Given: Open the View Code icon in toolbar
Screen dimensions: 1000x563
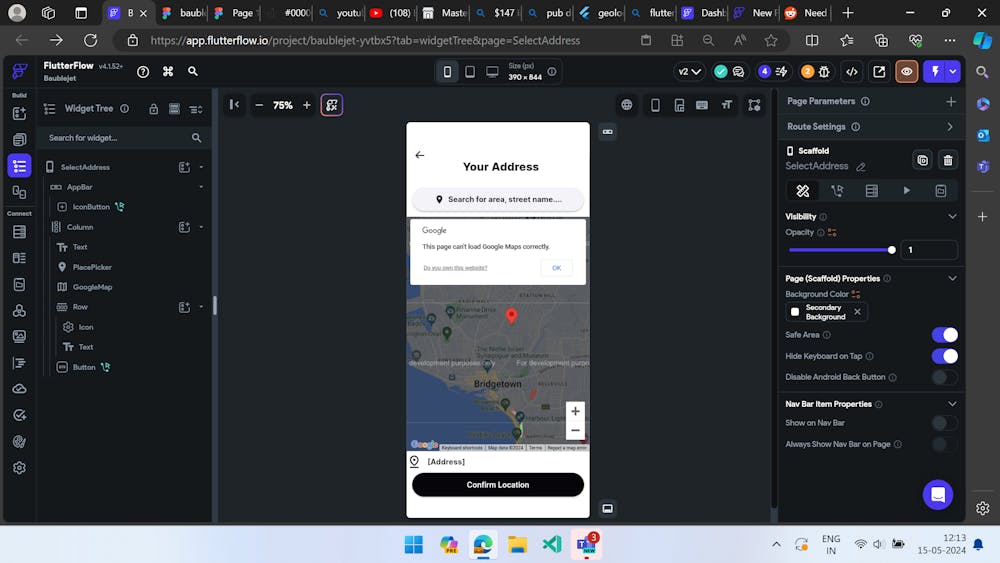Looking at the screenshot, I should click(851, 72).
